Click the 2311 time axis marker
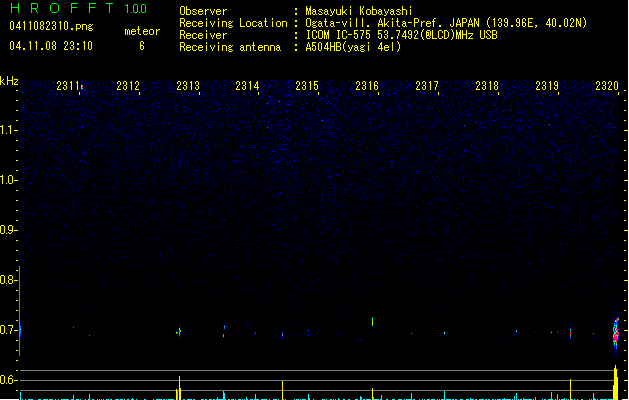The width and height of the screenshot is (629, 400). point(68,86)
